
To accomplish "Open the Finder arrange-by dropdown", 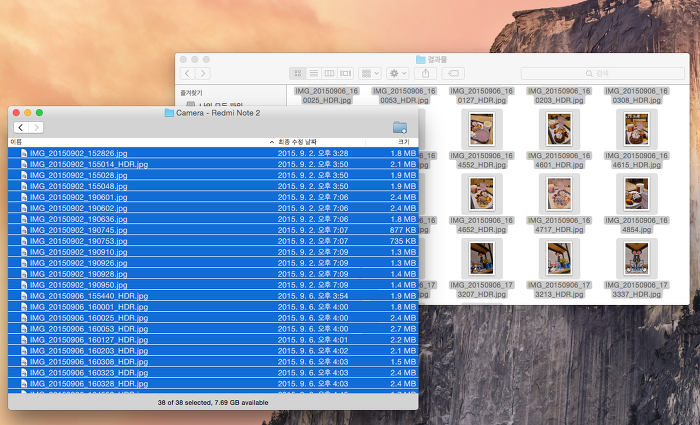I will [x=370, y=73].
